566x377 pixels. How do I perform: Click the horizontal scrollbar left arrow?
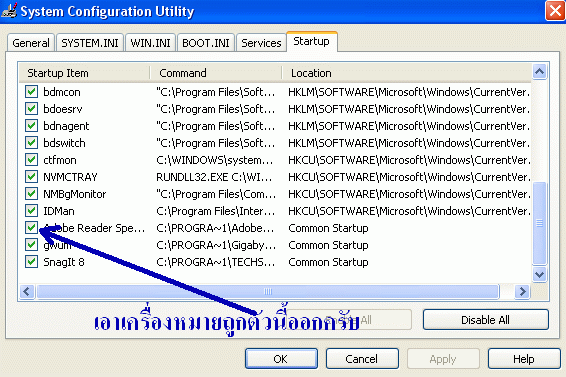(x=27, y=291)
